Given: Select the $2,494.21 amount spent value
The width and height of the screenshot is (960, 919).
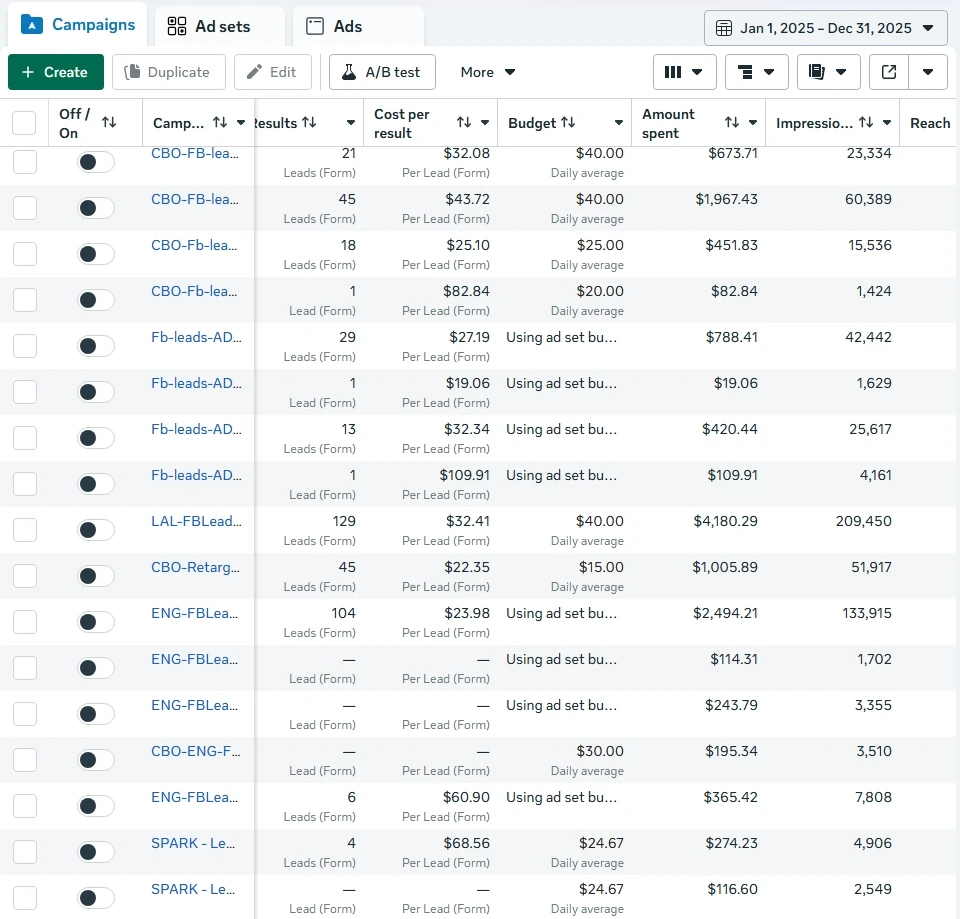Looking at the screenshot, I should 726,613.
